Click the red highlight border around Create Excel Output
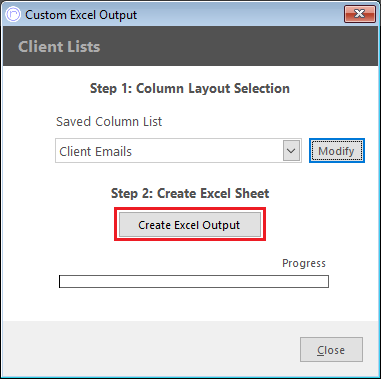The height and width of the screenshot is (379, 381). 190,209
